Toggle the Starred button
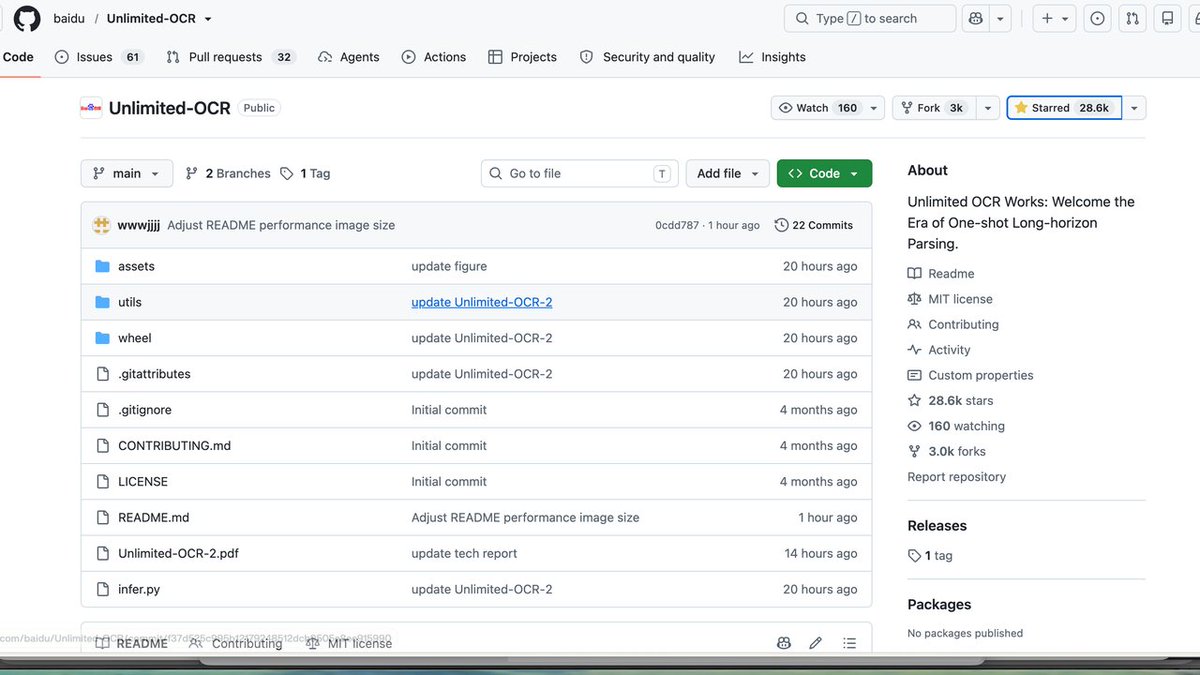This screenshot has height=675, width=1200. (1064, 108)
